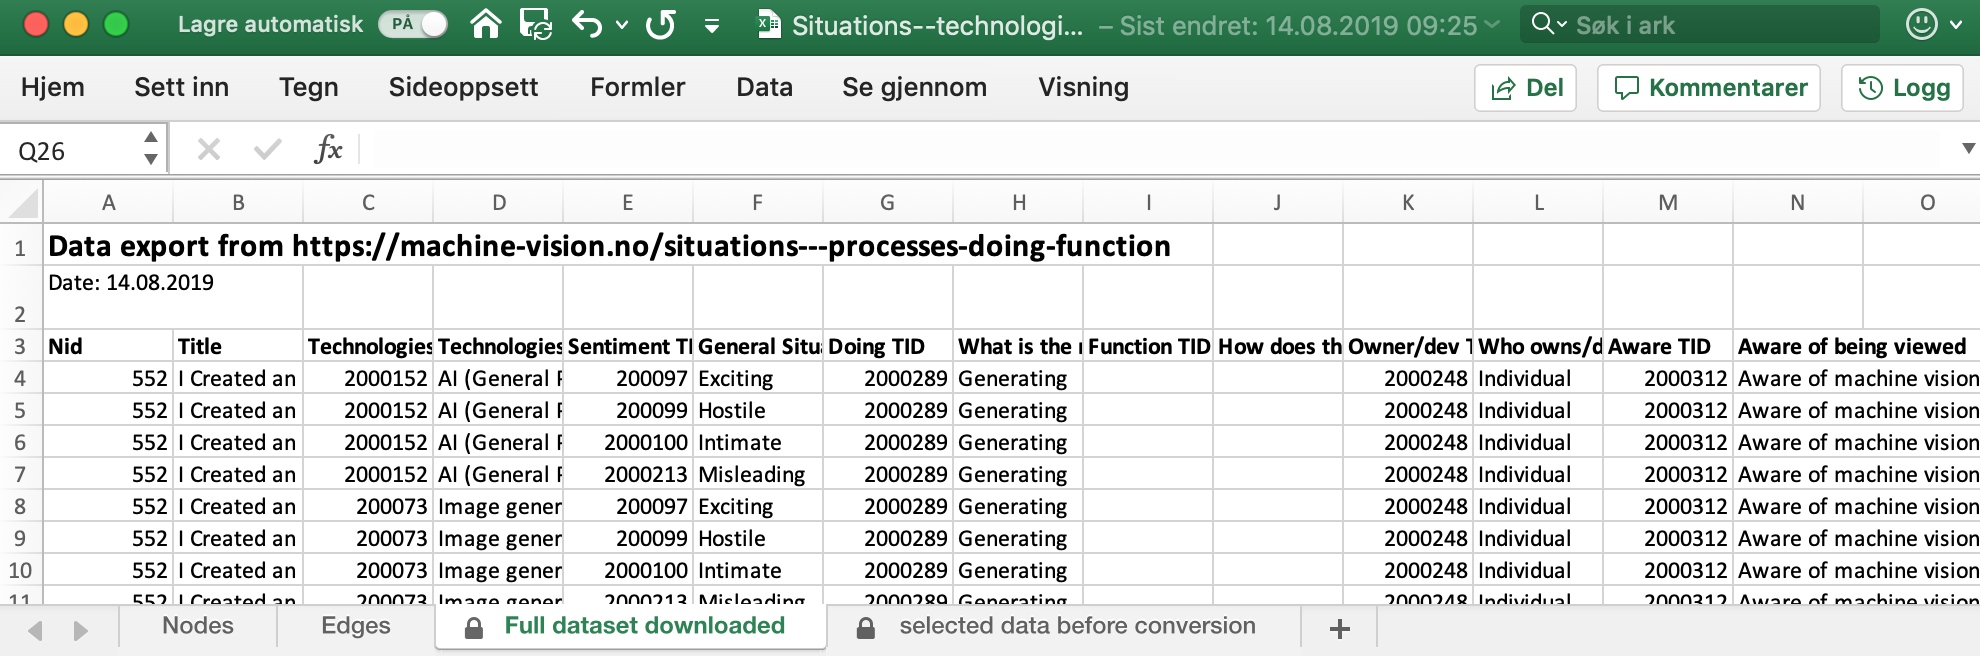The image size is (1980, 656).
Task: Open the Formler ribbon tab
Action: tap(637, 88)
